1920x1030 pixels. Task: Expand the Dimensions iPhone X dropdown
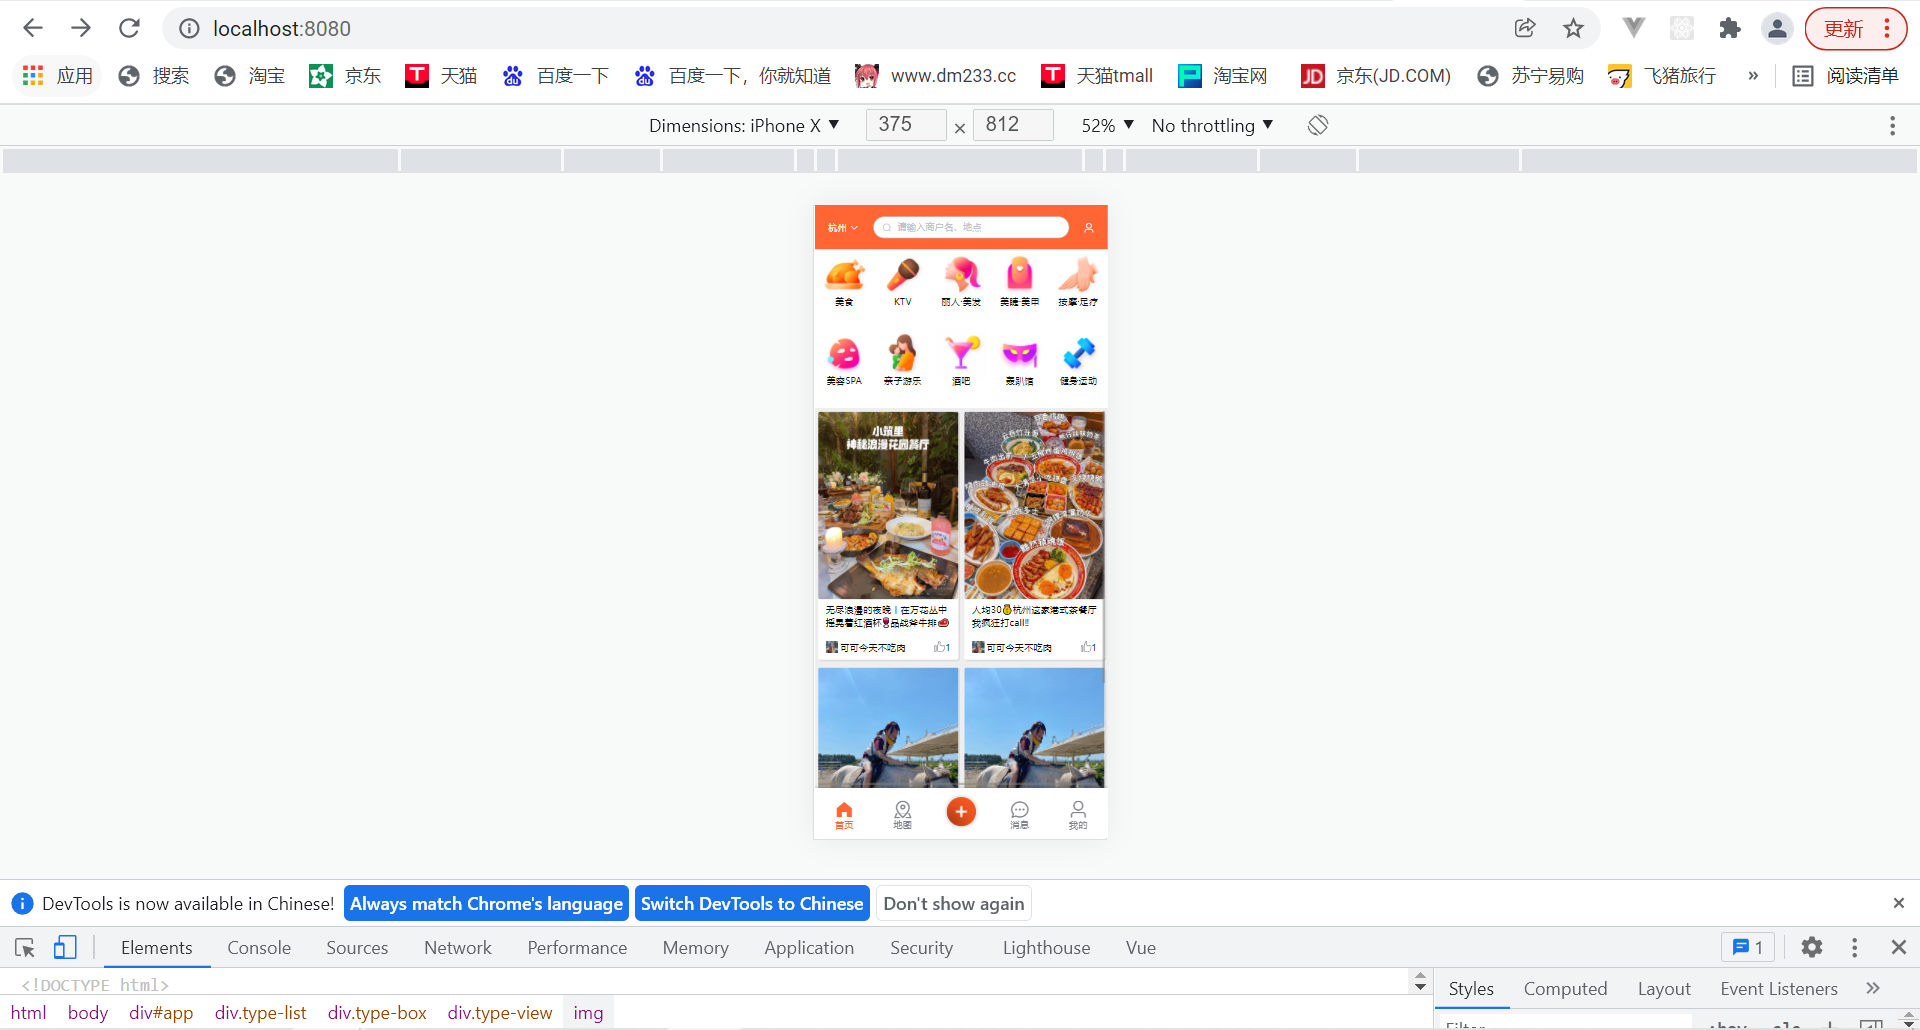(744, 125)
